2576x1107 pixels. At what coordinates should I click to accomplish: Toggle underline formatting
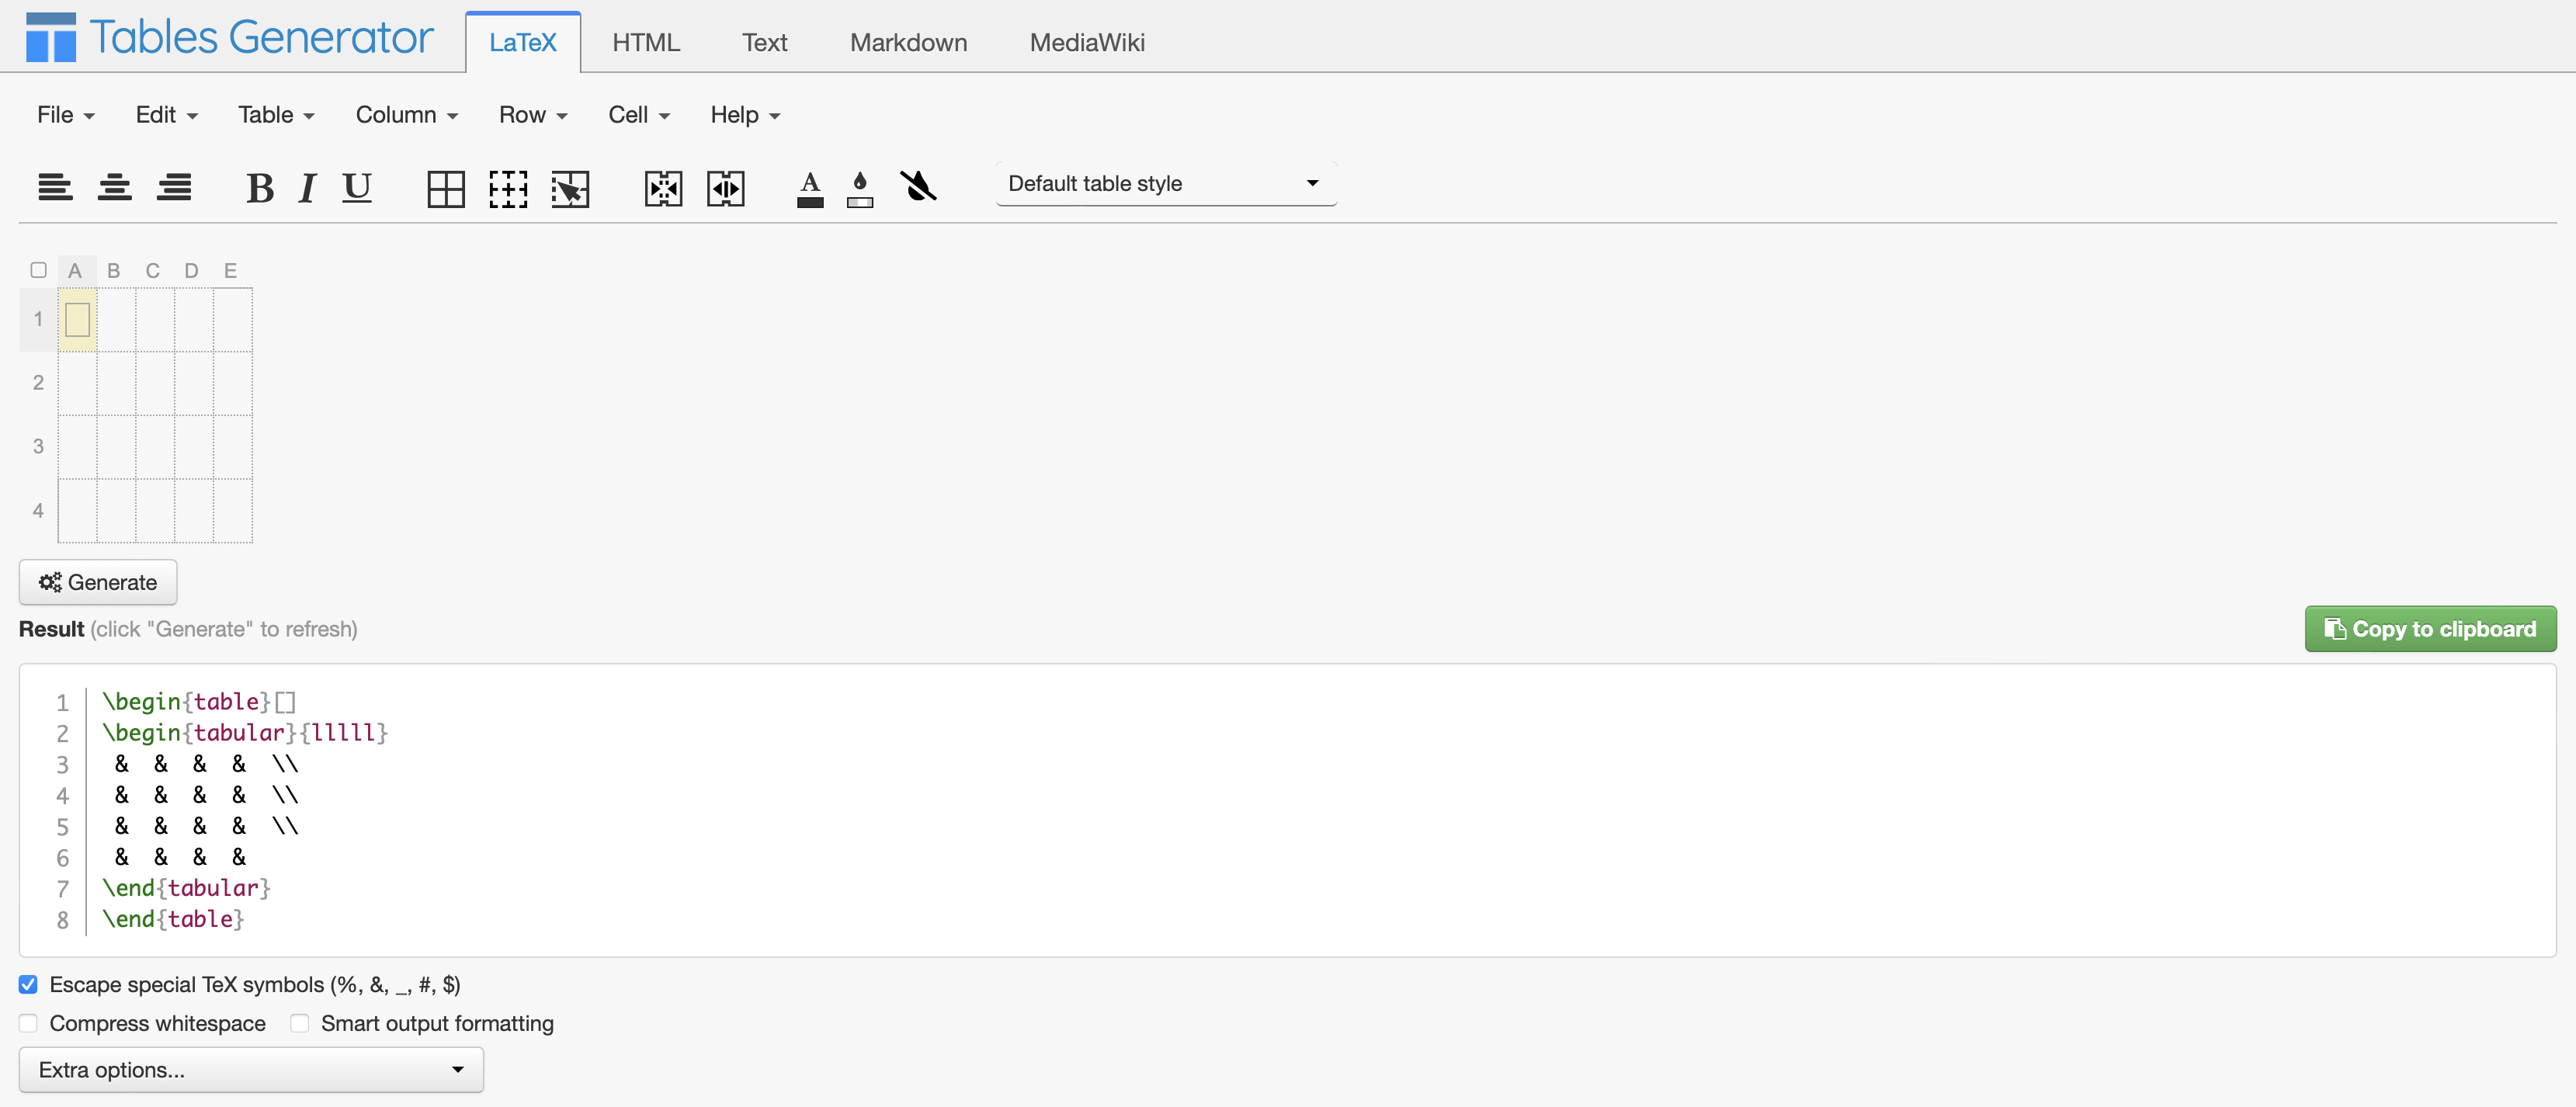point(357,187)
